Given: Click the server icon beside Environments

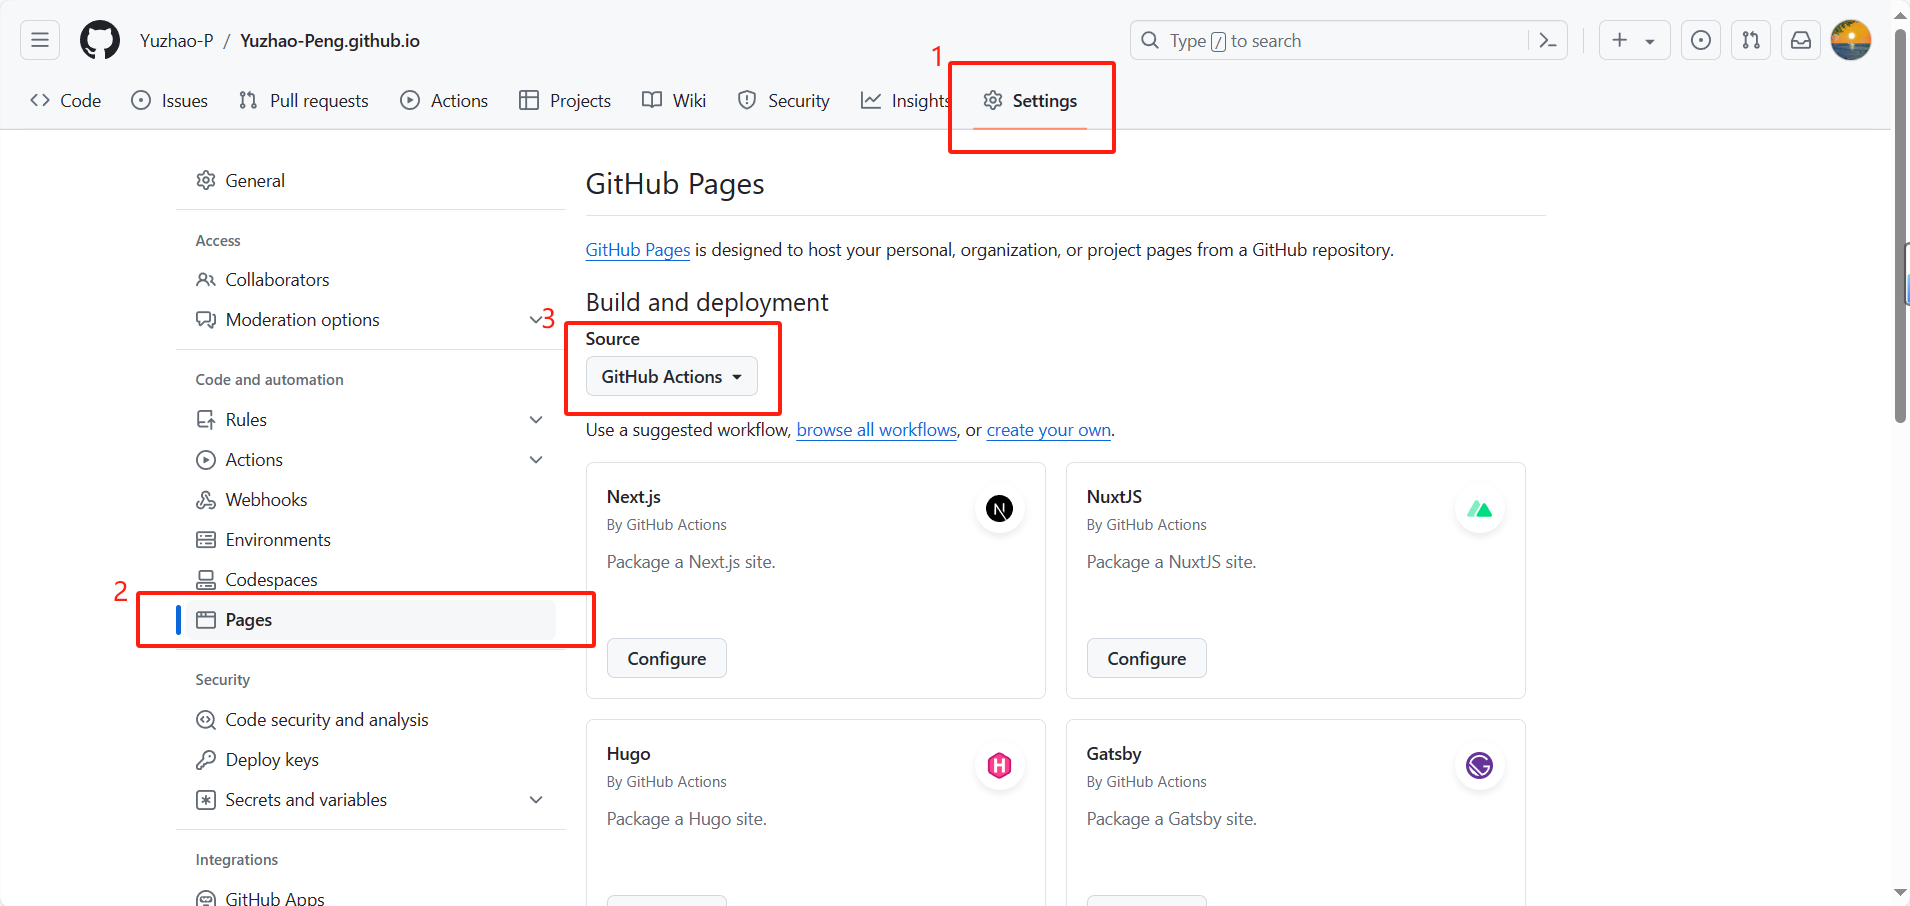Looking at the screenshot, I should coord(206,540).
